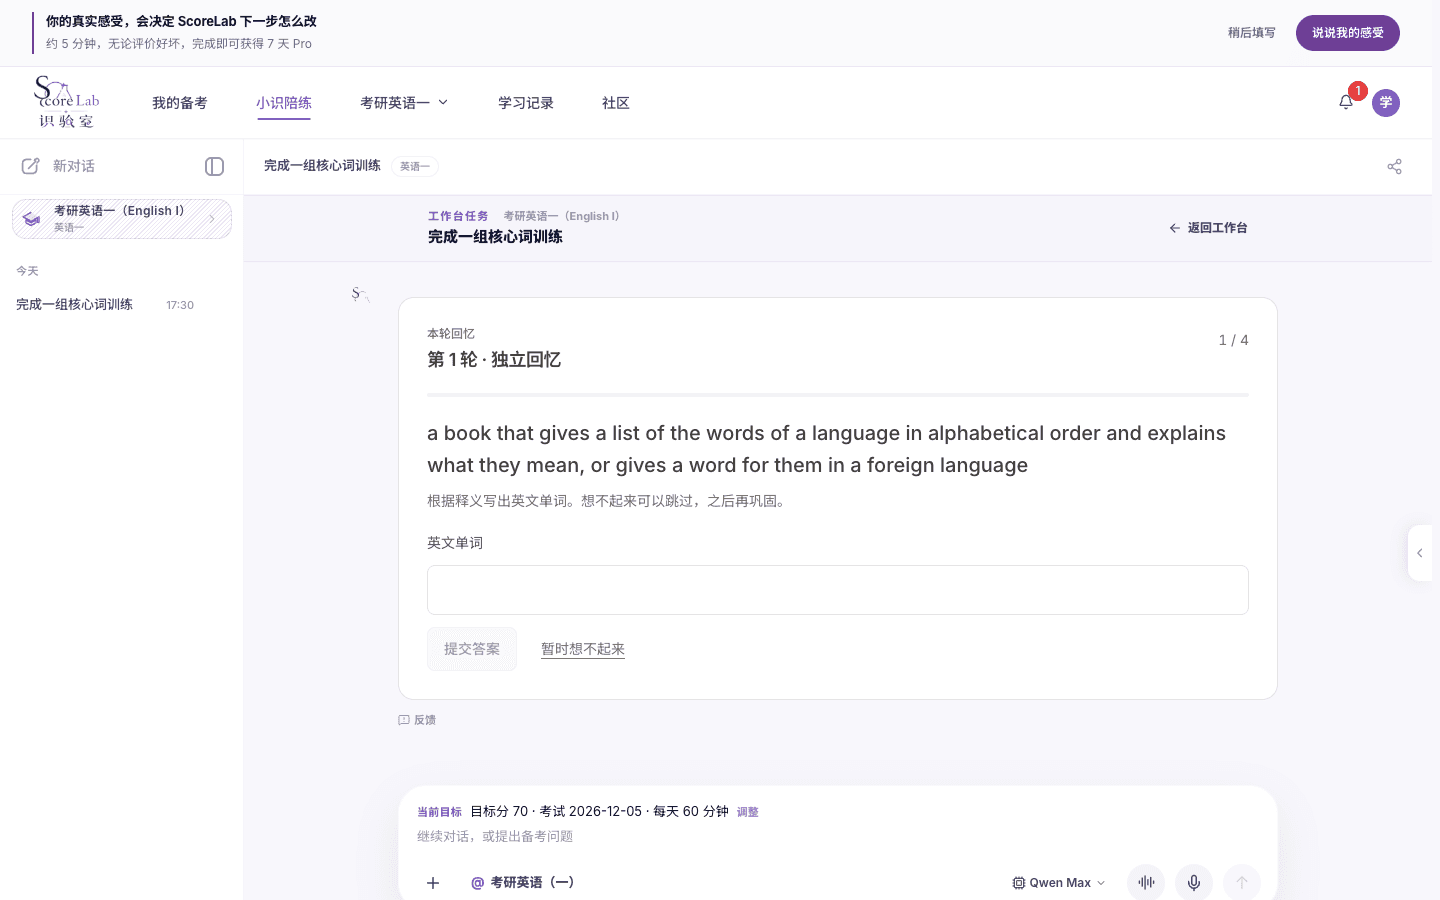Click the feedback icon below the card
This screenshot has height=900, width=1440.
(404, 720)
